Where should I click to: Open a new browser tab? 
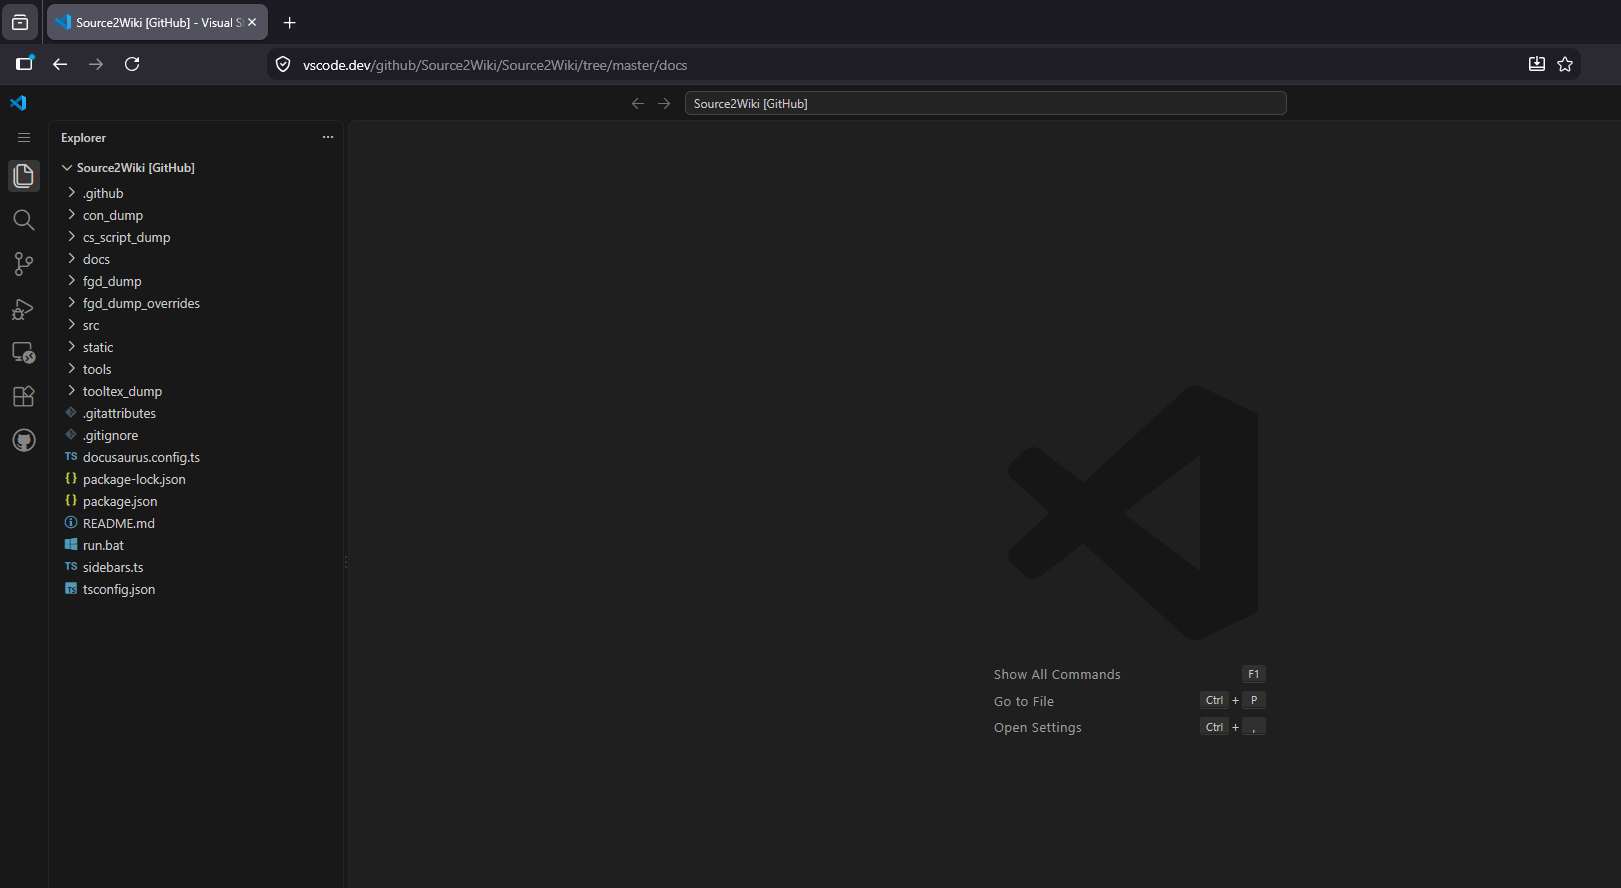point(290,22)
